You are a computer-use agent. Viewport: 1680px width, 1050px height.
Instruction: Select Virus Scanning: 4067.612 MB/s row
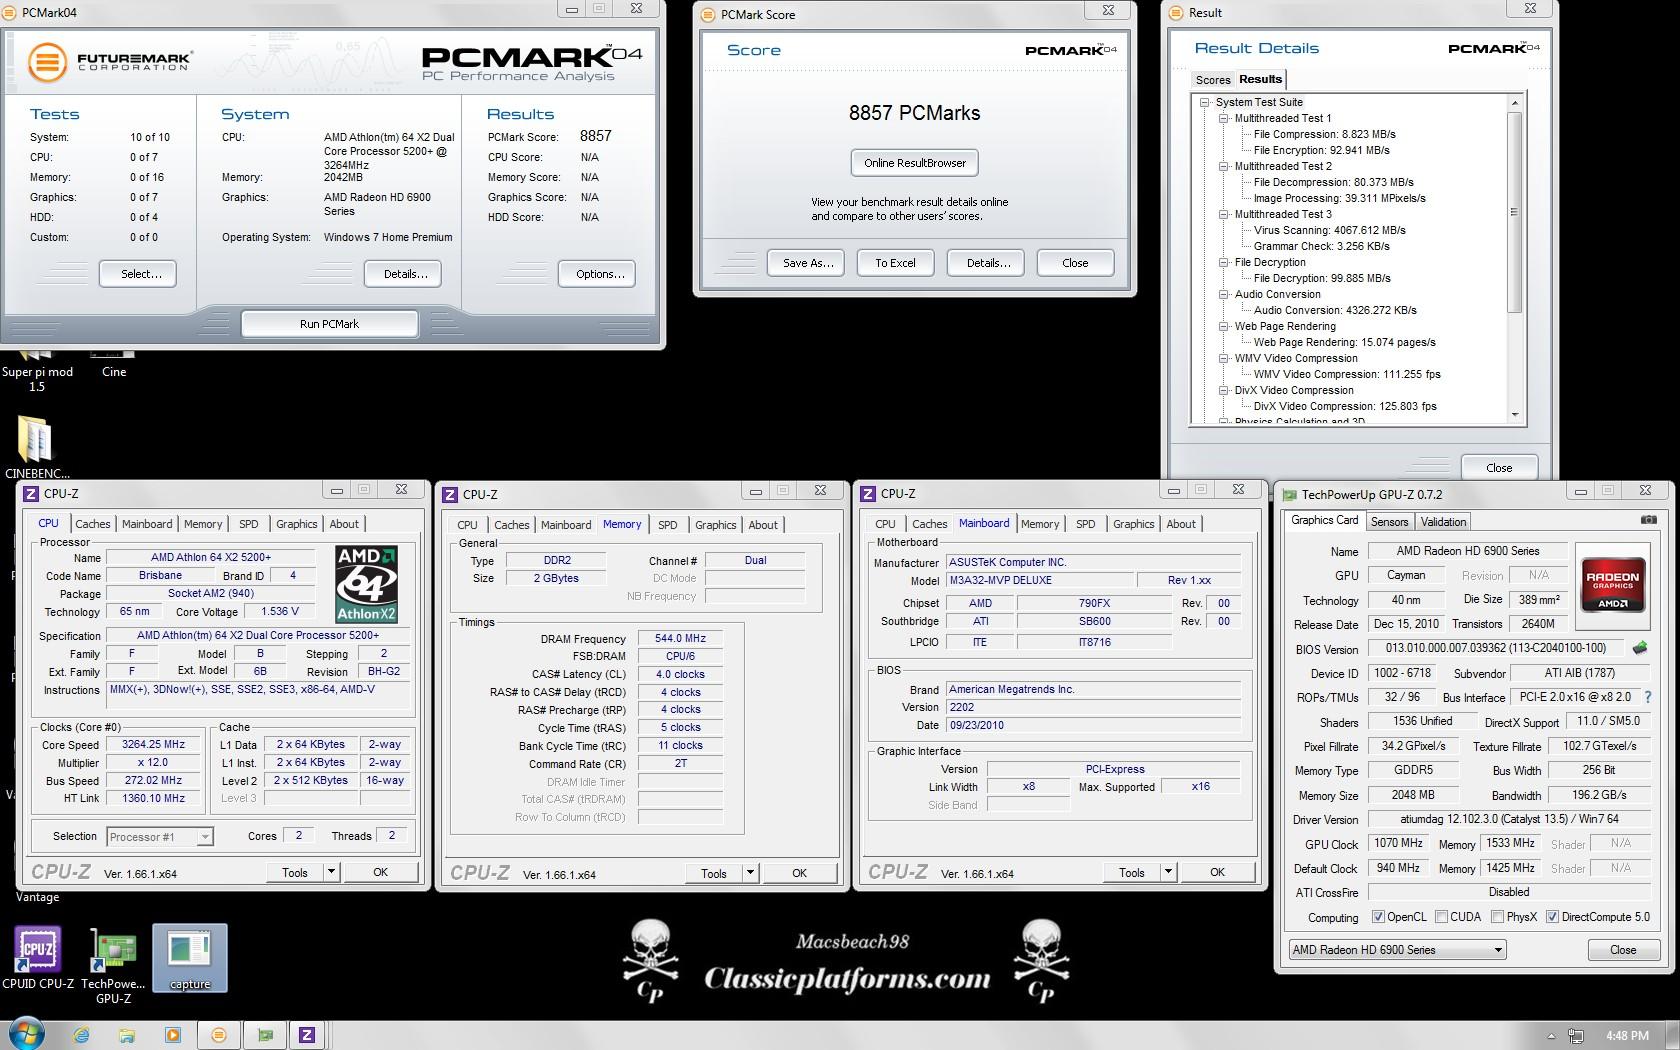pyautogui.click(x=1330, y=230)
